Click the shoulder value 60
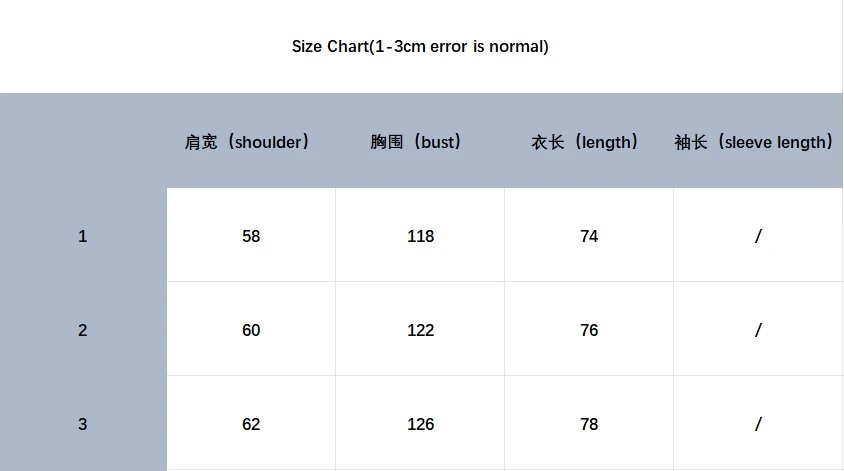This screenshot has width=844, height=471. click(251, 330)
